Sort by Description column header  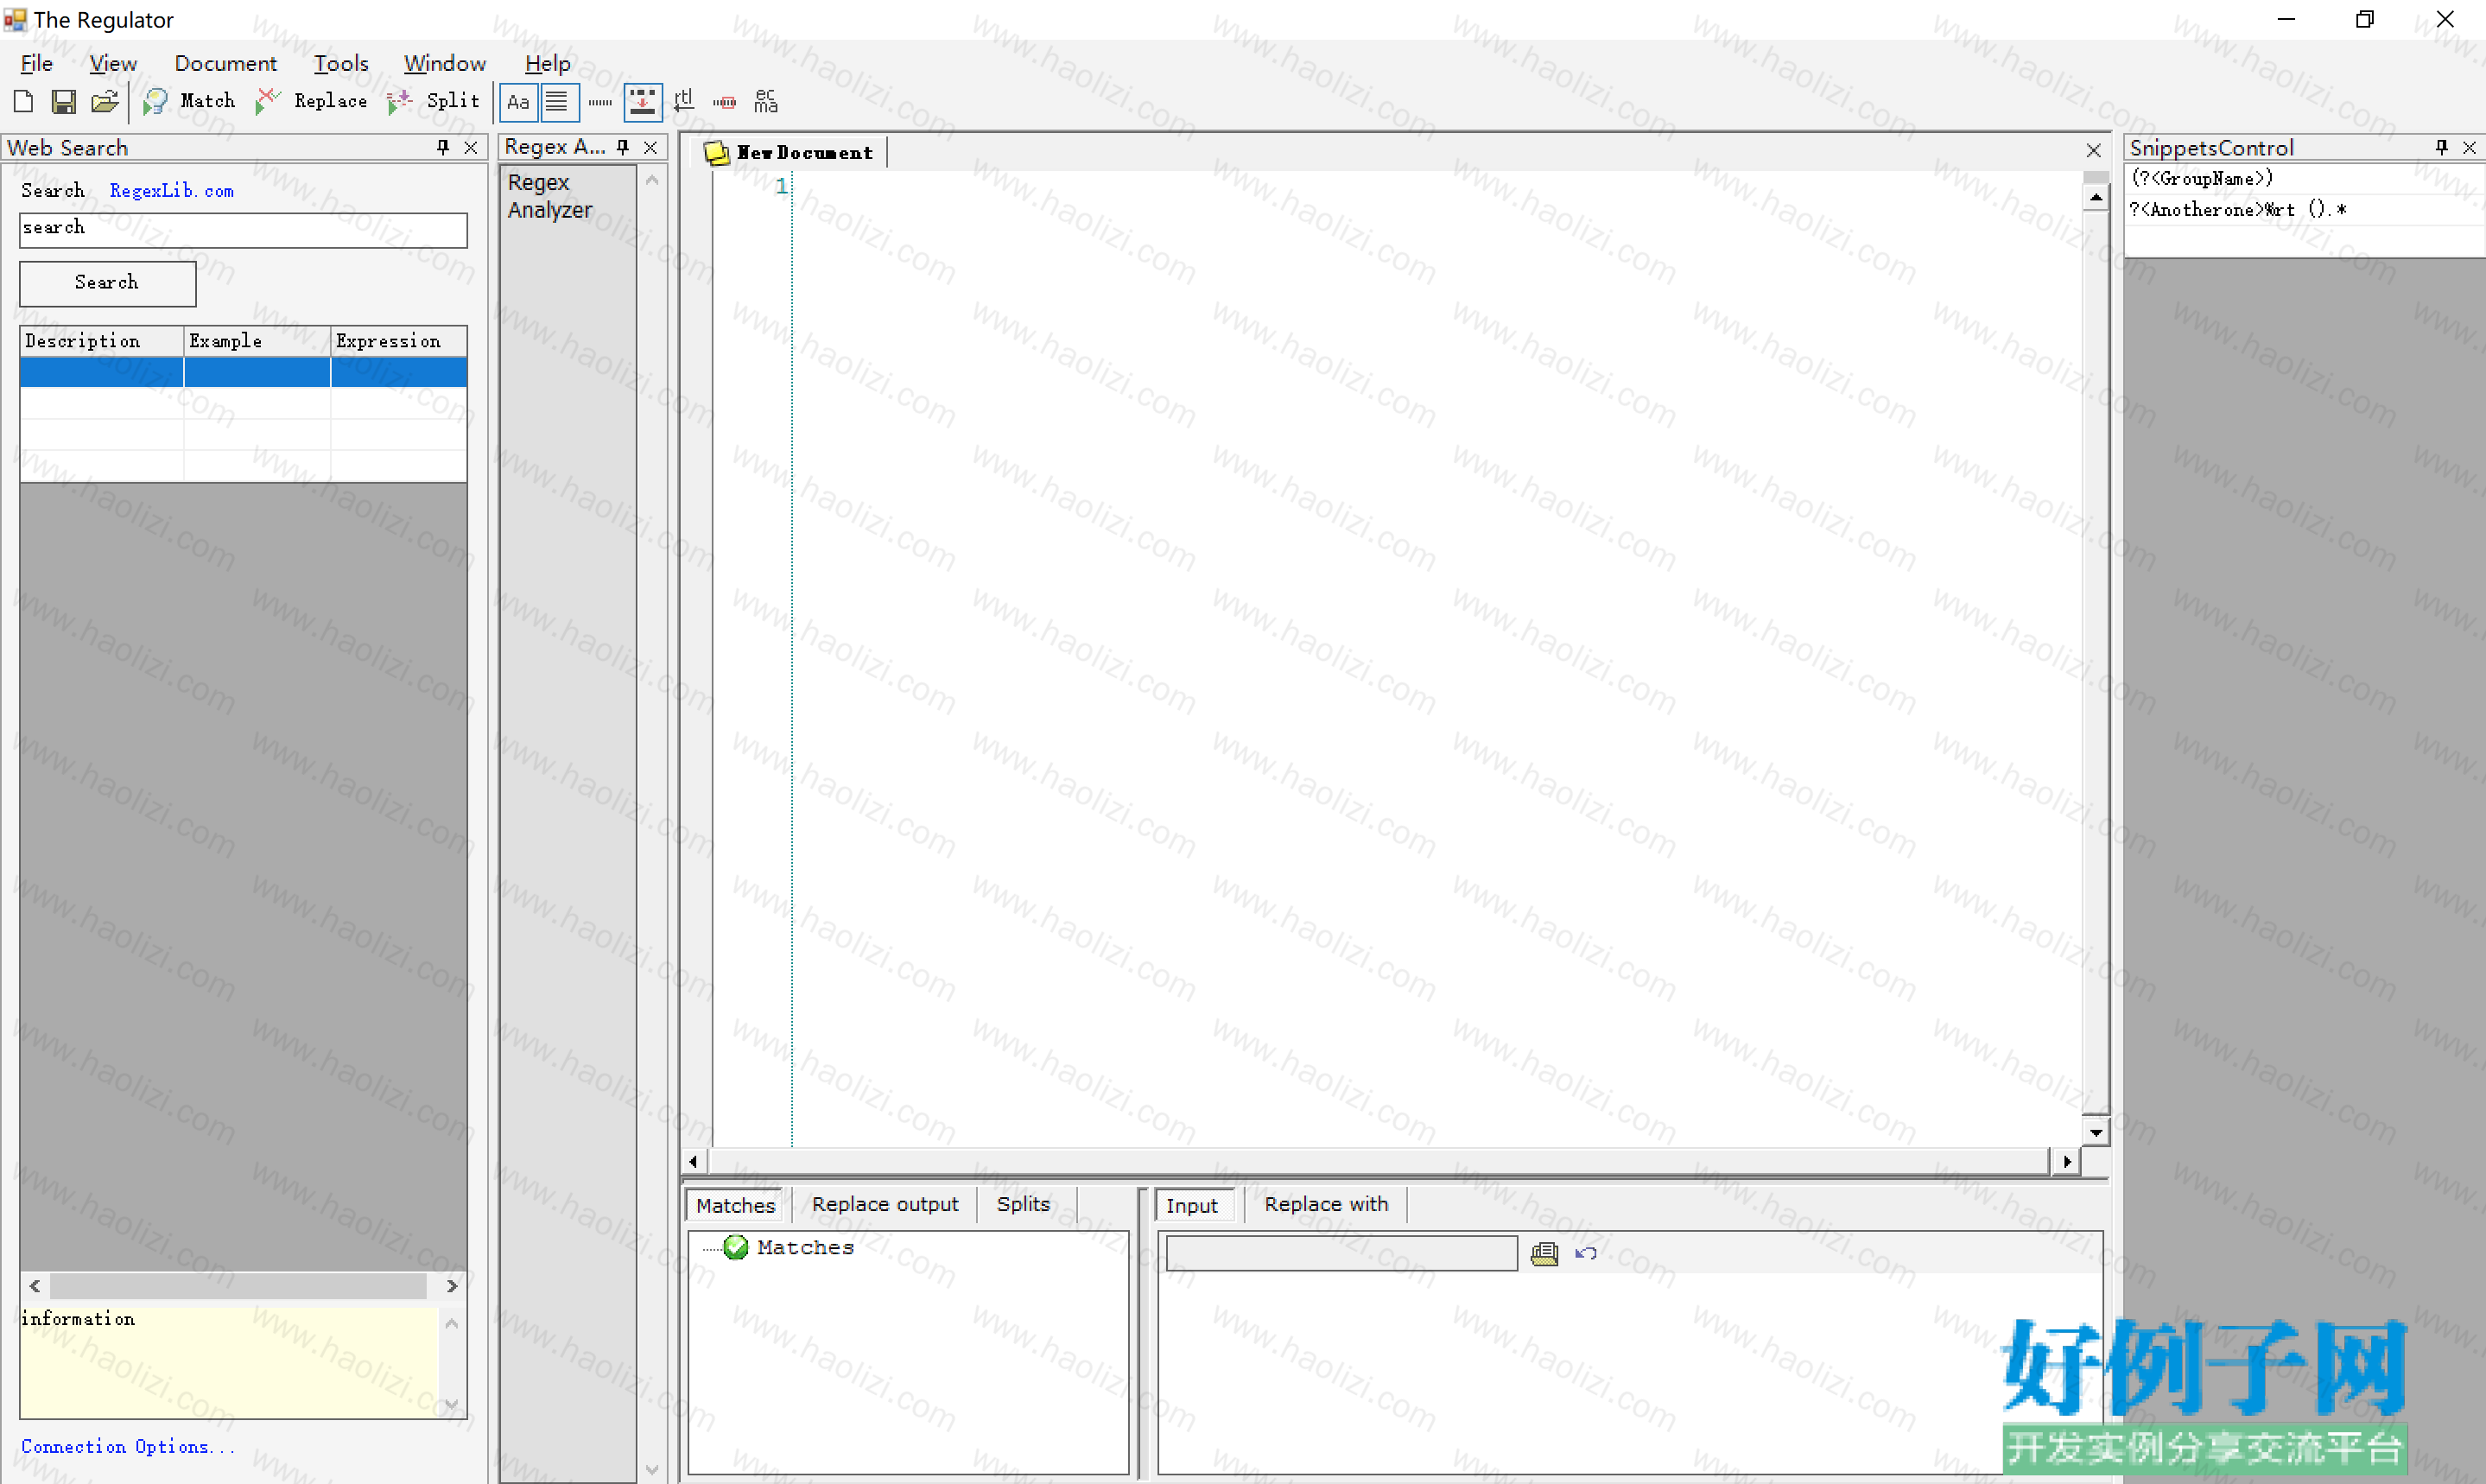(102, 341)
